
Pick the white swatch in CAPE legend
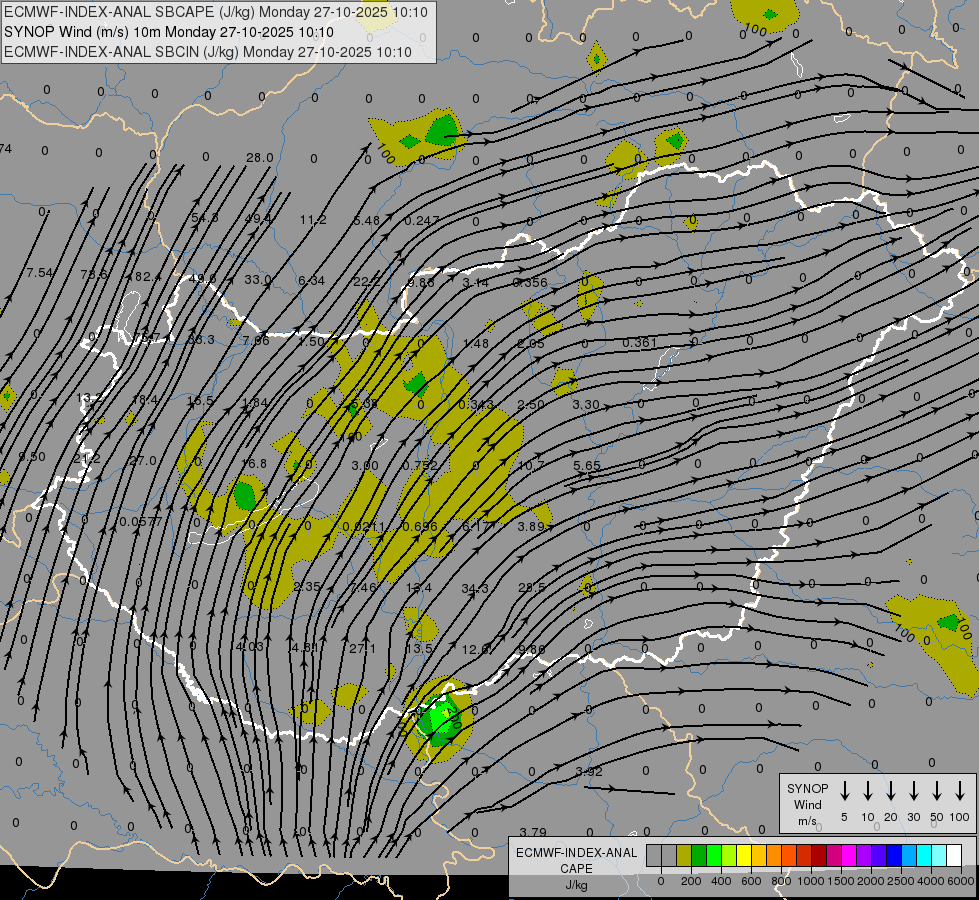click(x=953, y=855)
